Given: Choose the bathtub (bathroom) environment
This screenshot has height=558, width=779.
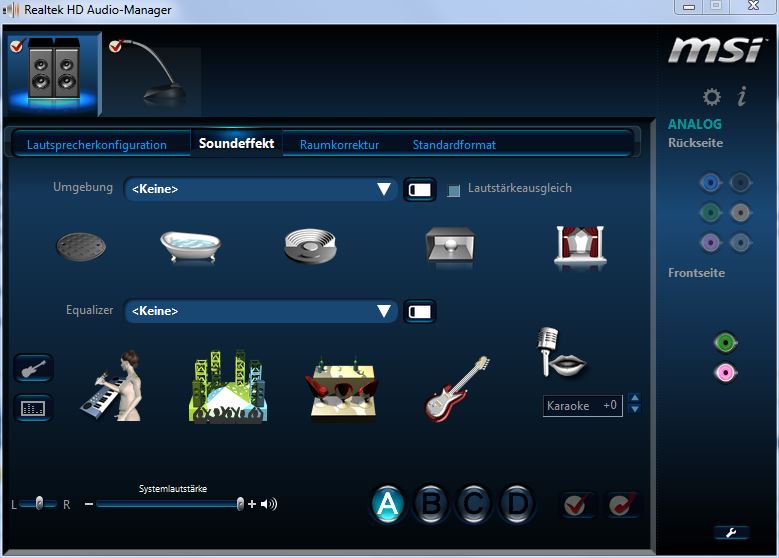Looking at the screenshot, I should click(x=190, y=246).
